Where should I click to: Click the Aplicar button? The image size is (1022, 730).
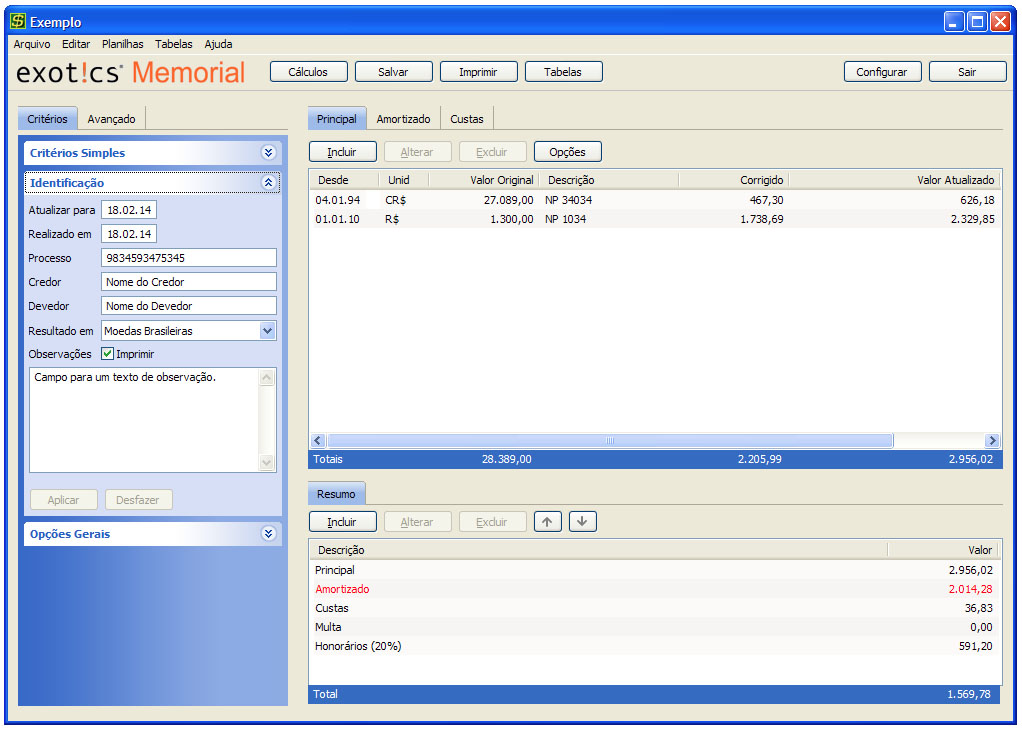click(63, 500)
